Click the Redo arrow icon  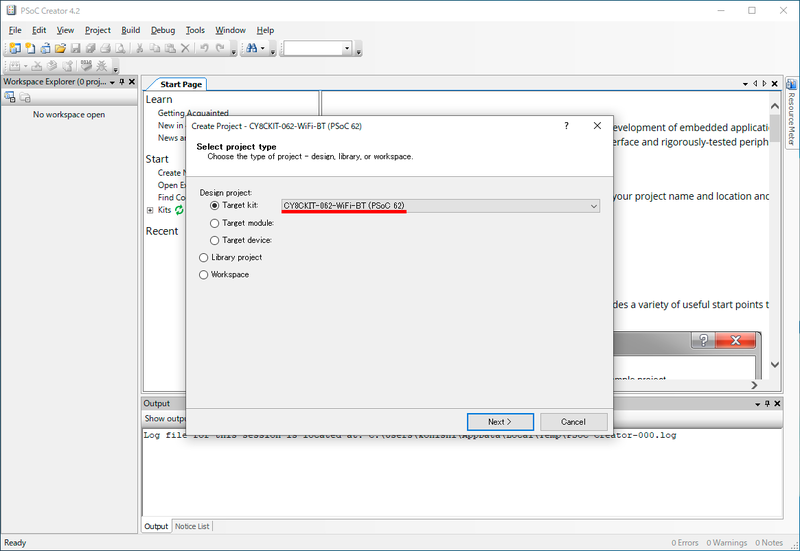point(220,48)
